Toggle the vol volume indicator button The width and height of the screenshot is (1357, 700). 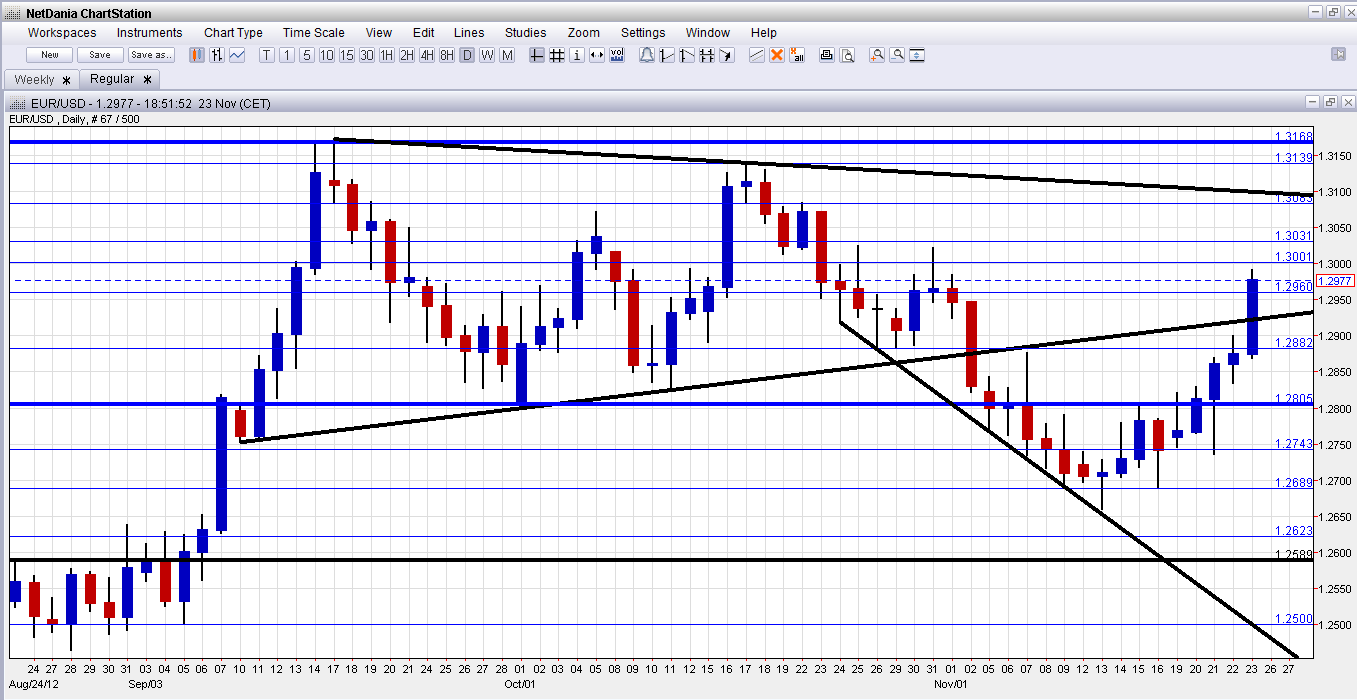pyautogui.click(x=617, y=55)
